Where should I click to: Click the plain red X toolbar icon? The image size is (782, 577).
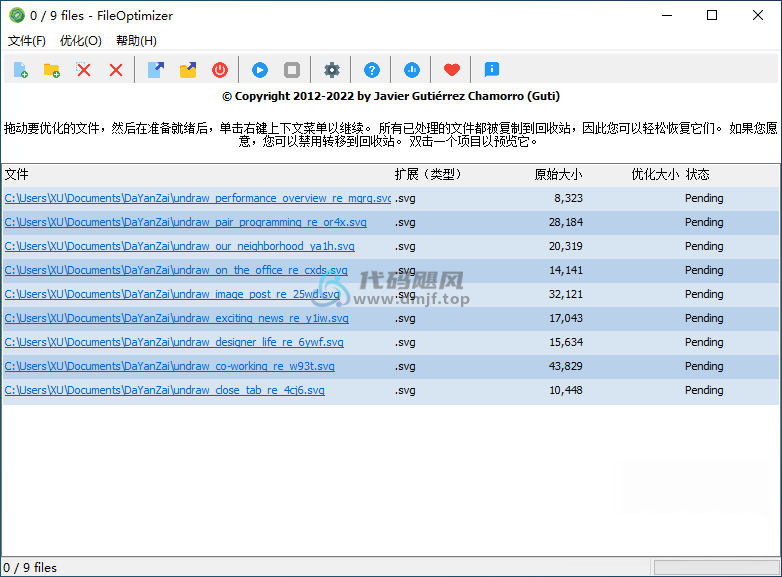tap(116, 70)
